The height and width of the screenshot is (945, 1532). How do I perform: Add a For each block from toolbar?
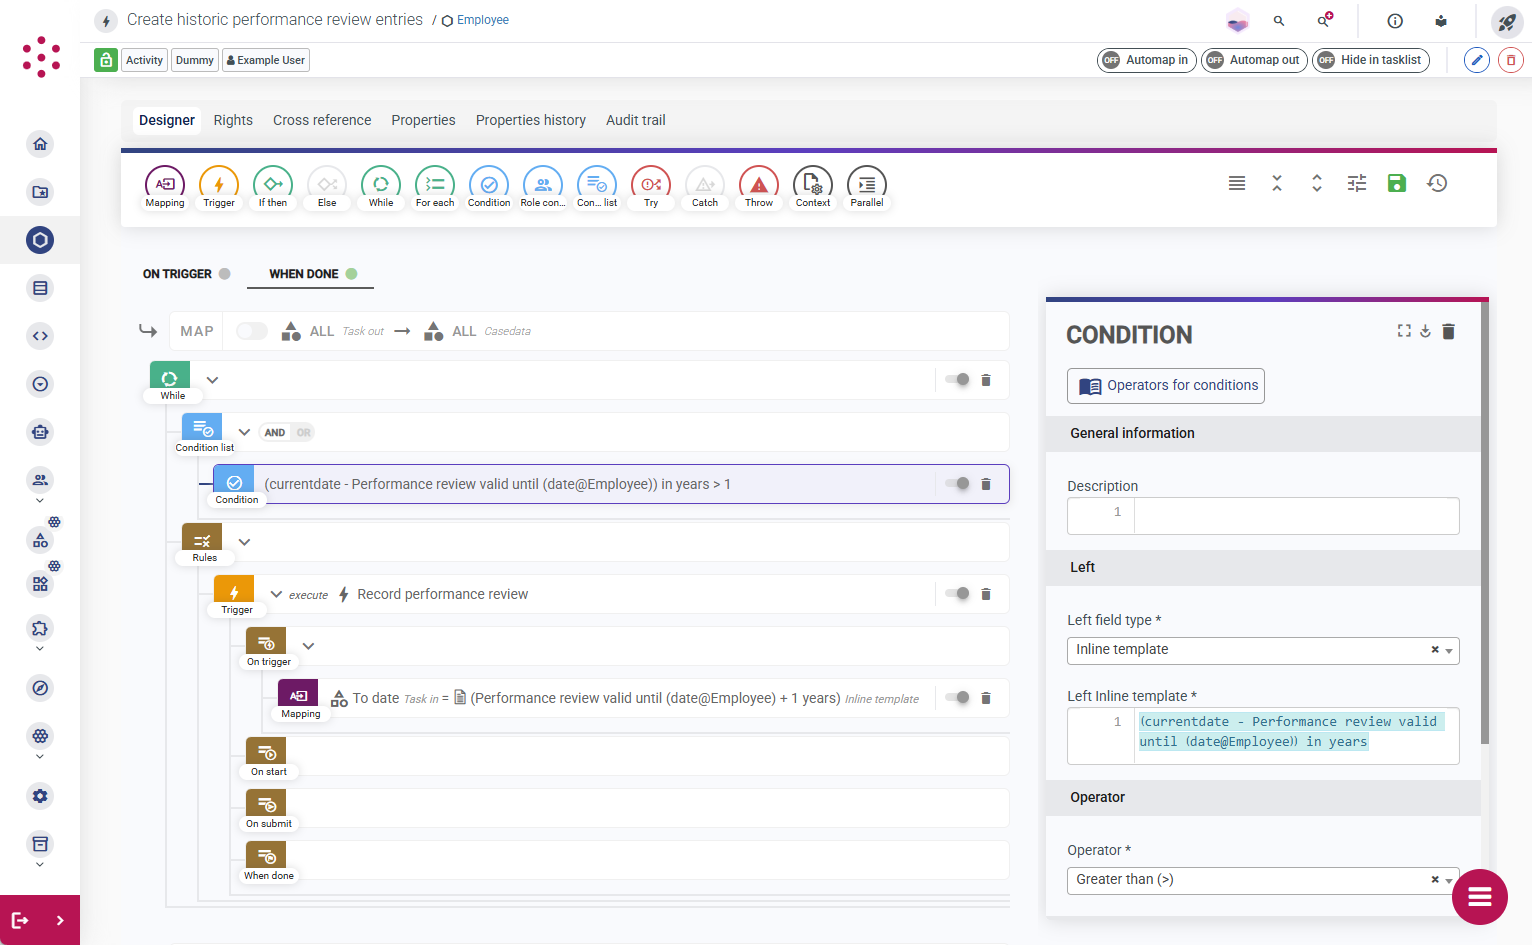[x=435, y=186]
